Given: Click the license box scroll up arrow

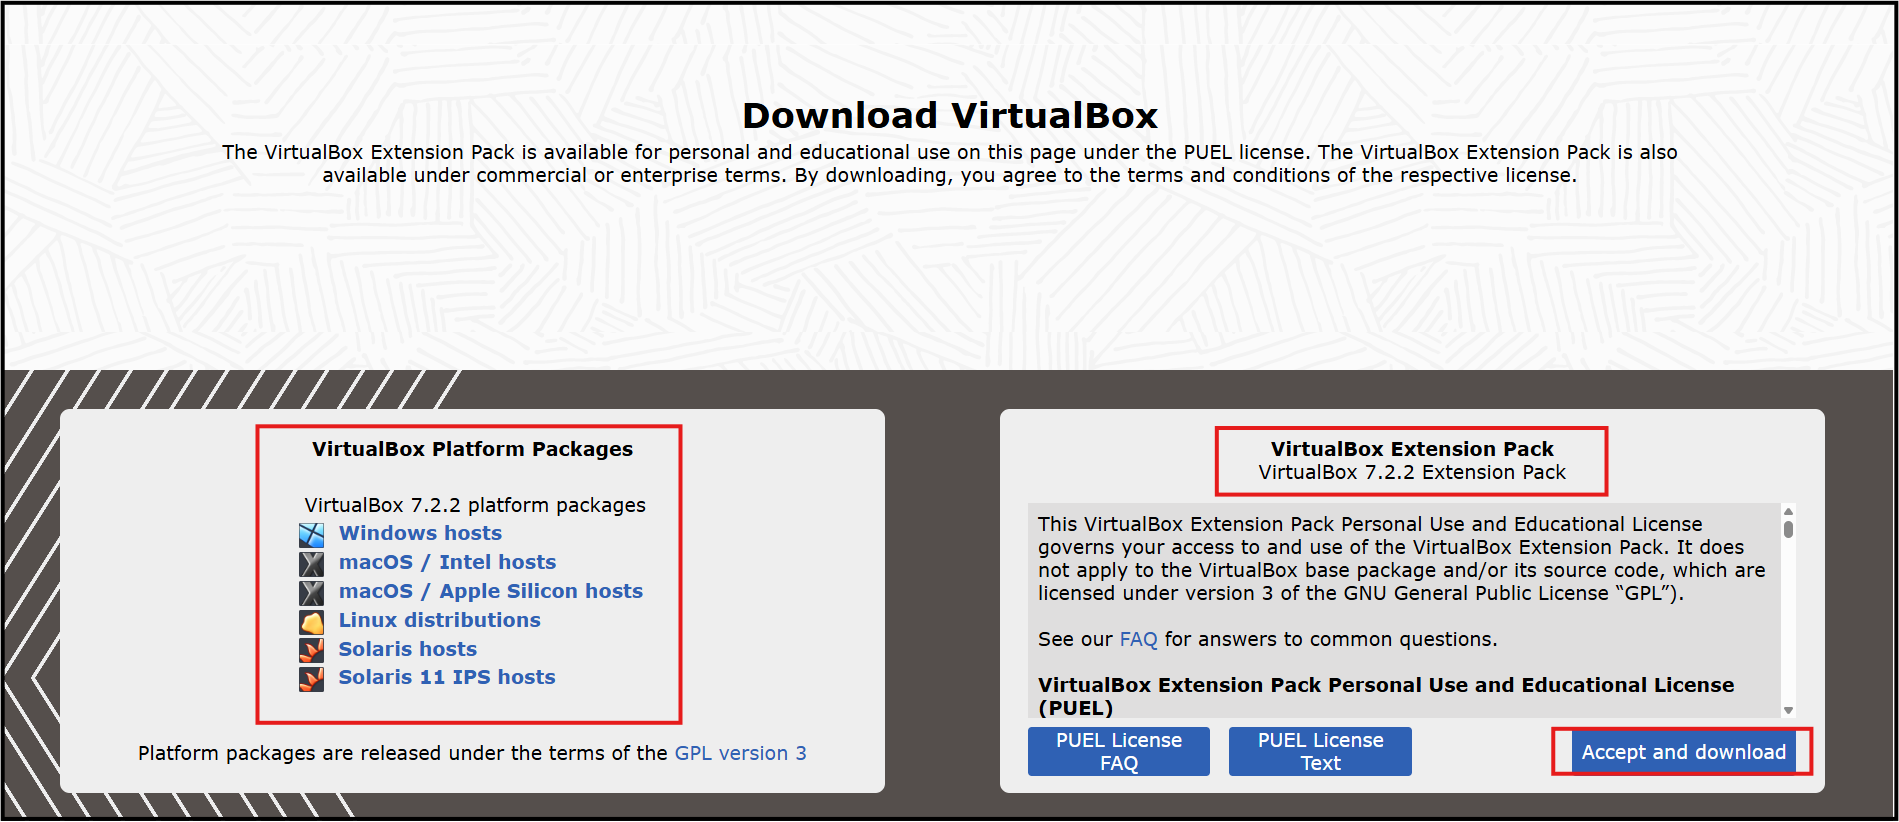Looking at the screenshot, I should pos(1788,511).
